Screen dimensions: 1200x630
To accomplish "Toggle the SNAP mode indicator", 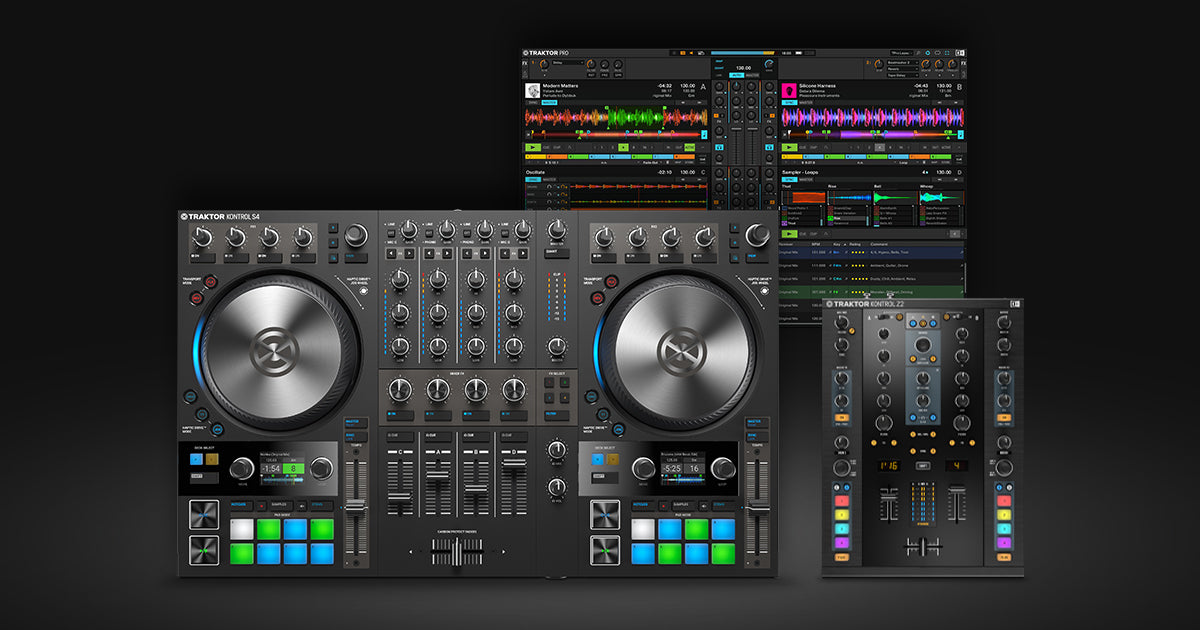I will 718,61.
